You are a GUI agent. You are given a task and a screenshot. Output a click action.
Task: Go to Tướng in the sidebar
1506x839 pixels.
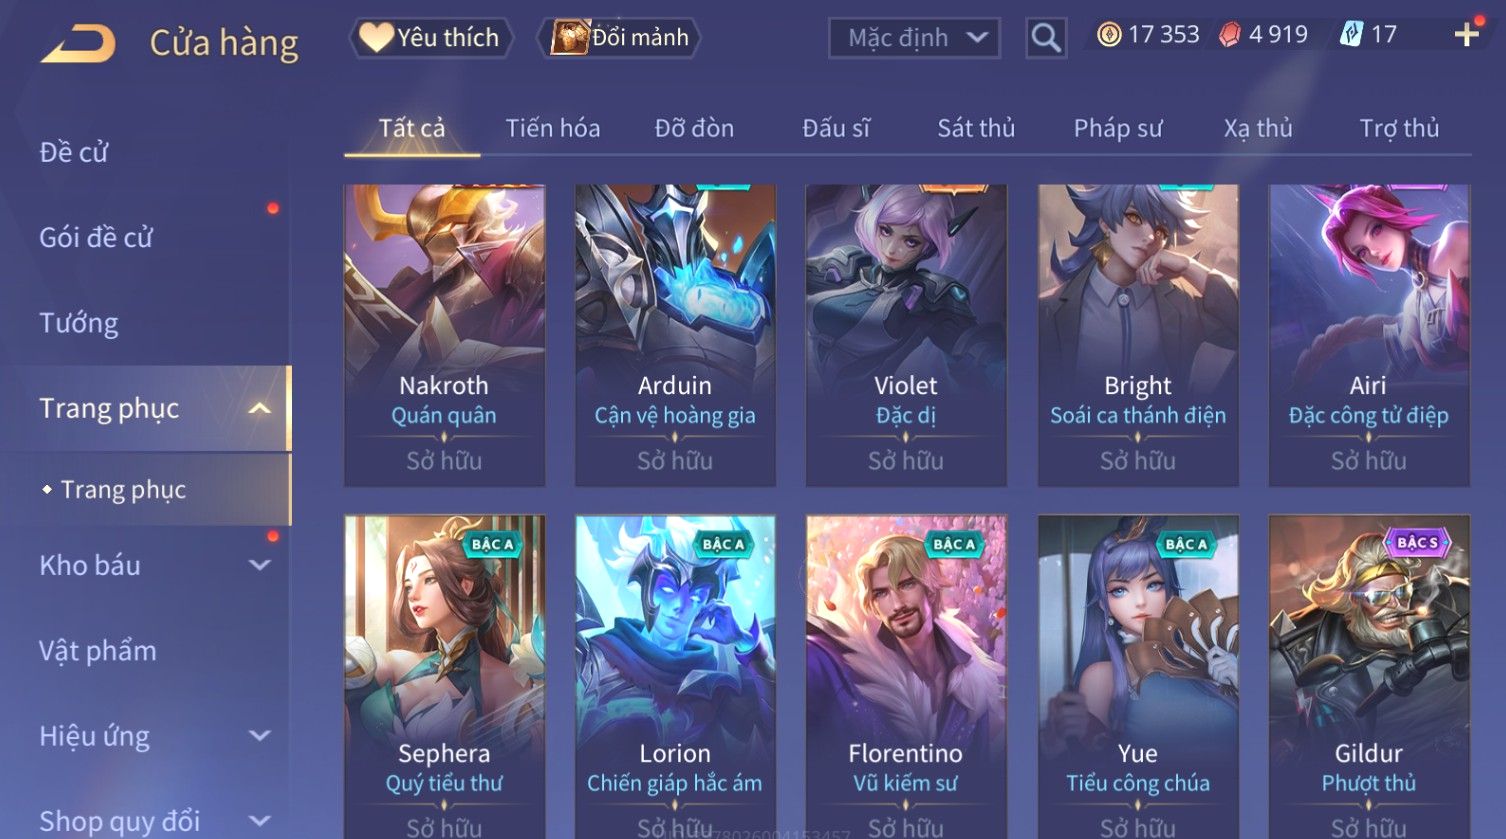pyautogui.click(x=79, y=323)
